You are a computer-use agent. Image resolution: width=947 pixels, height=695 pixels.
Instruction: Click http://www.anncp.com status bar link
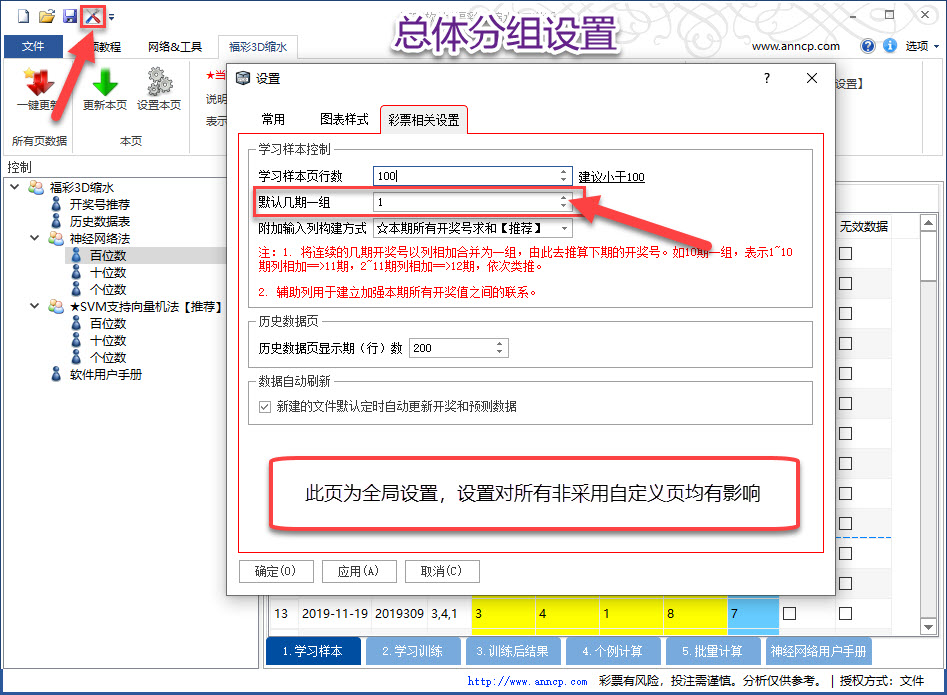[527, 681]
